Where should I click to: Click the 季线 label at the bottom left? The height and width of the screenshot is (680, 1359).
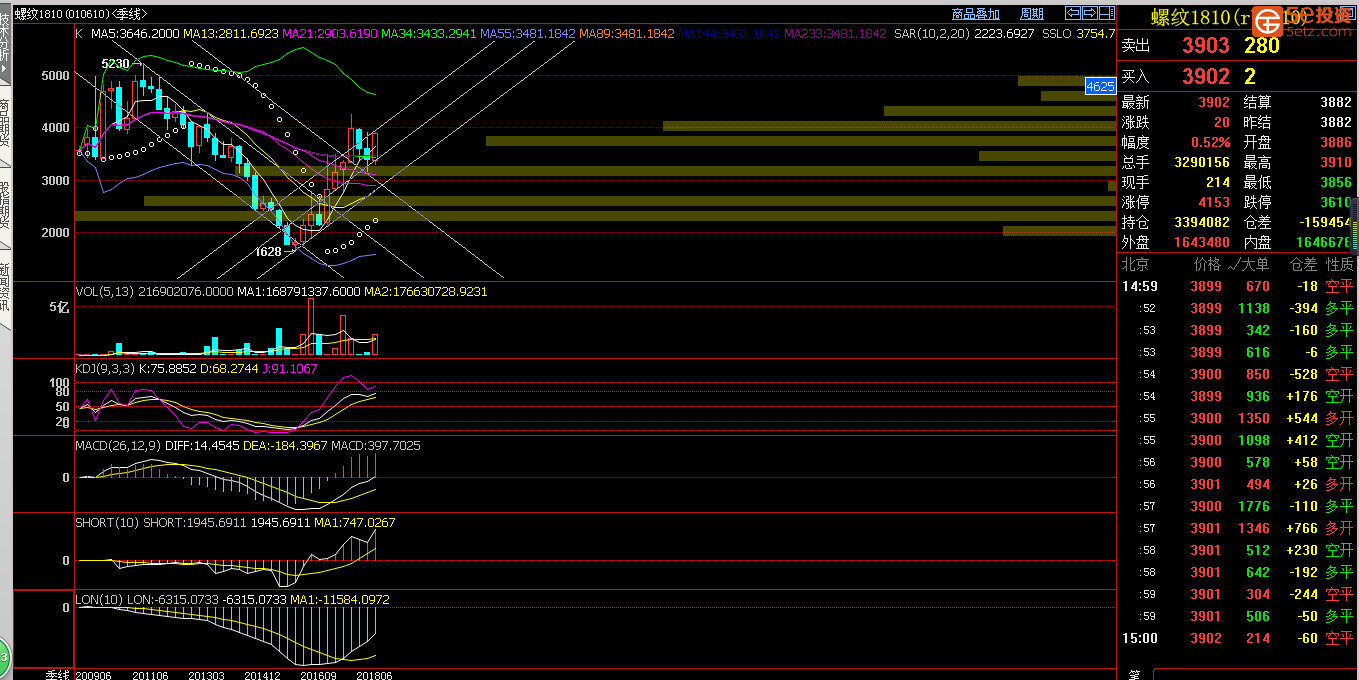[58, 675]
